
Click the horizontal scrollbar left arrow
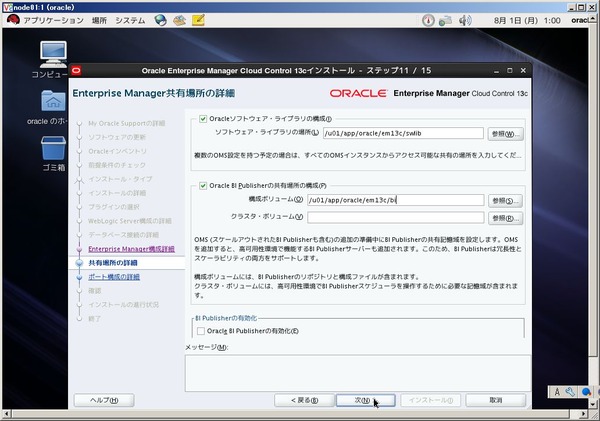pyautogui.click(x=7, y=414)
